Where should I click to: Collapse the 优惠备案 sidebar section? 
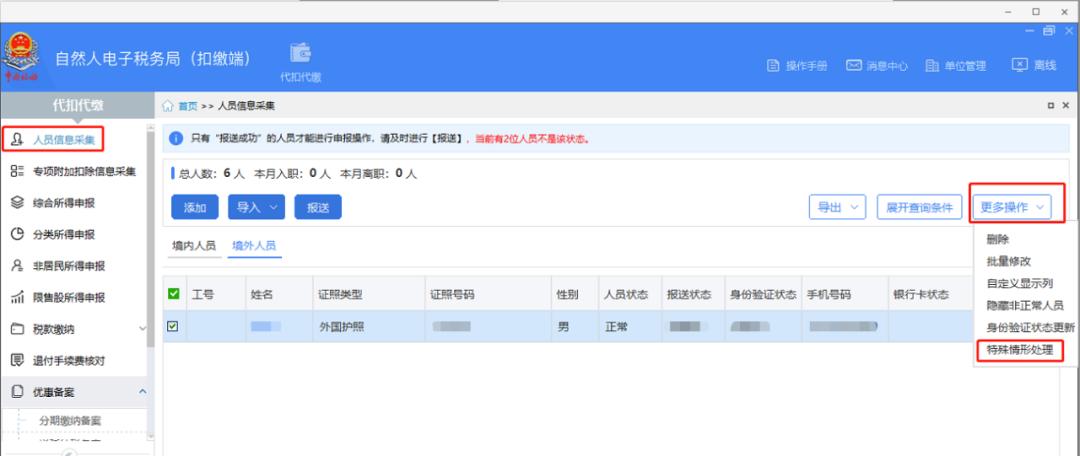click(x=141, y=390)
